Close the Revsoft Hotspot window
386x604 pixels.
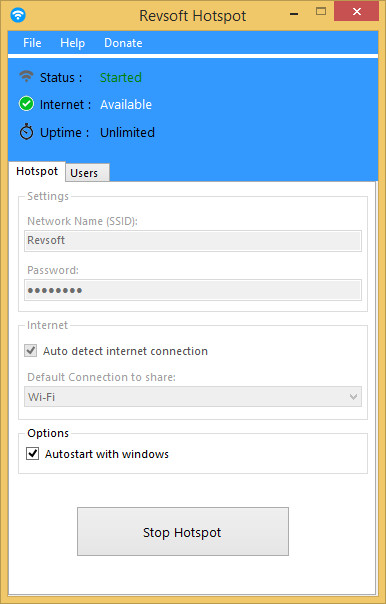(356, 12)
